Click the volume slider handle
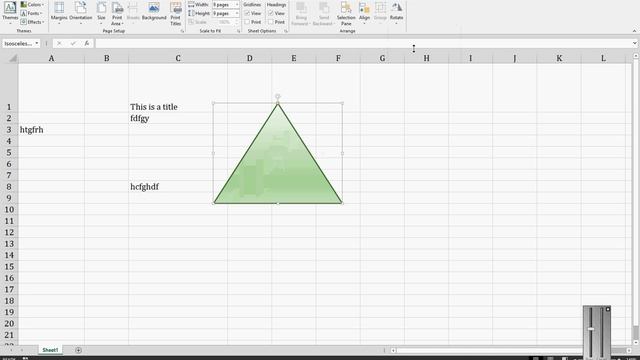Screen dimensions: 640x360 pyautogui.click(x=591, y=329)
